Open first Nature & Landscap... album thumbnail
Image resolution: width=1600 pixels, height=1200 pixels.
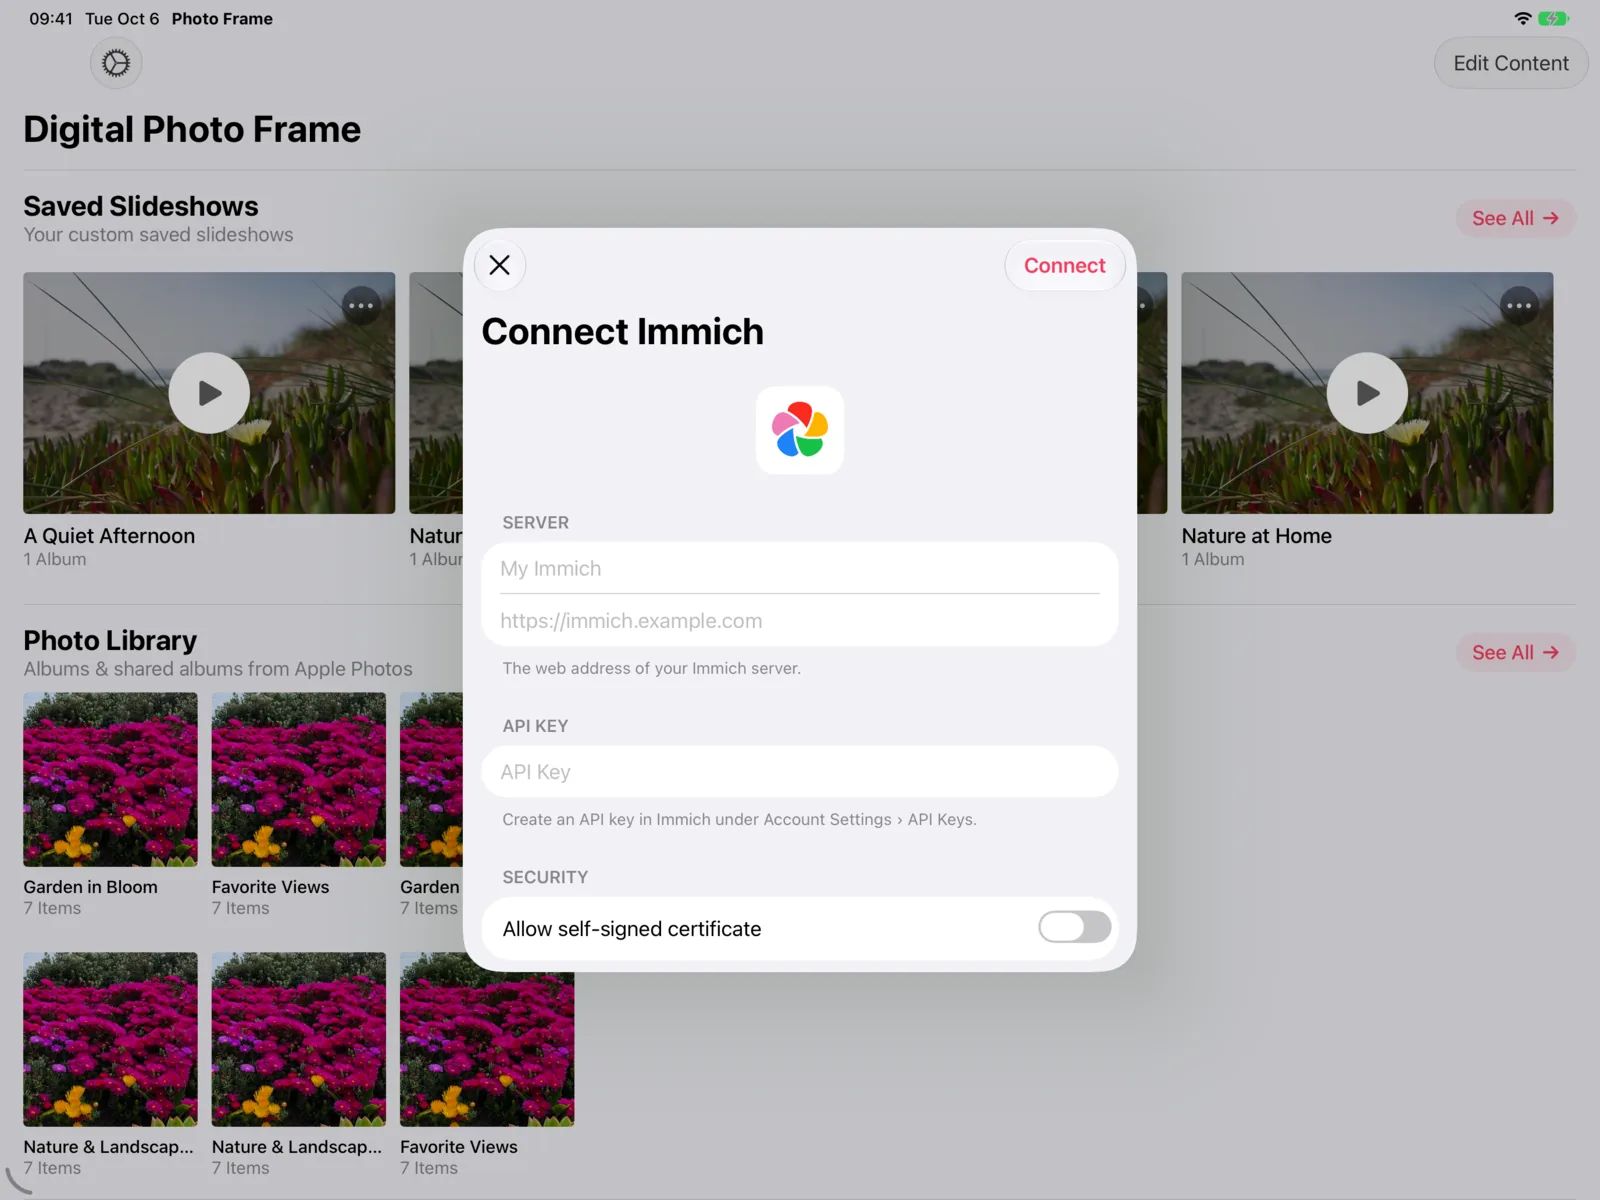[110, 1039]
